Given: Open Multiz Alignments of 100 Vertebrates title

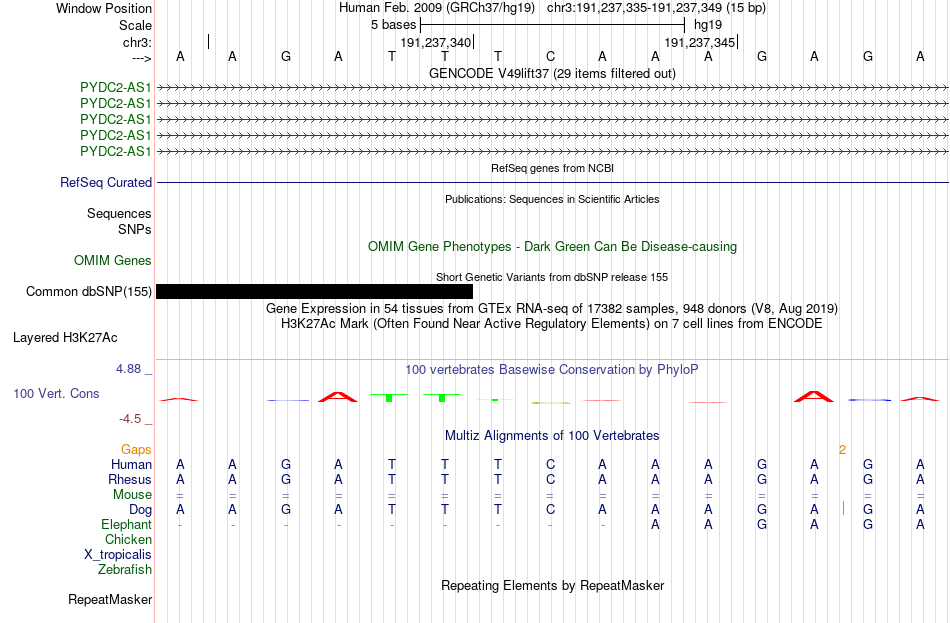Looking at the screenshot, I should tap(552, 436).
